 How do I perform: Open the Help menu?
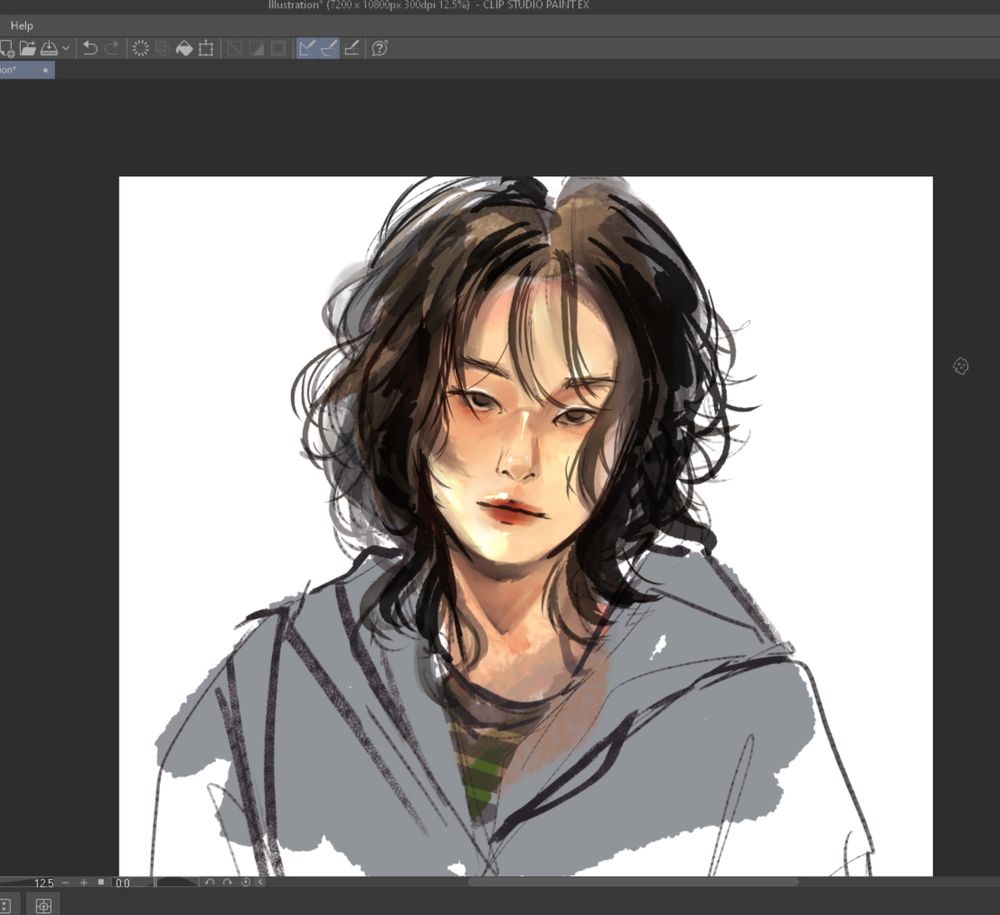click(22, 26)
